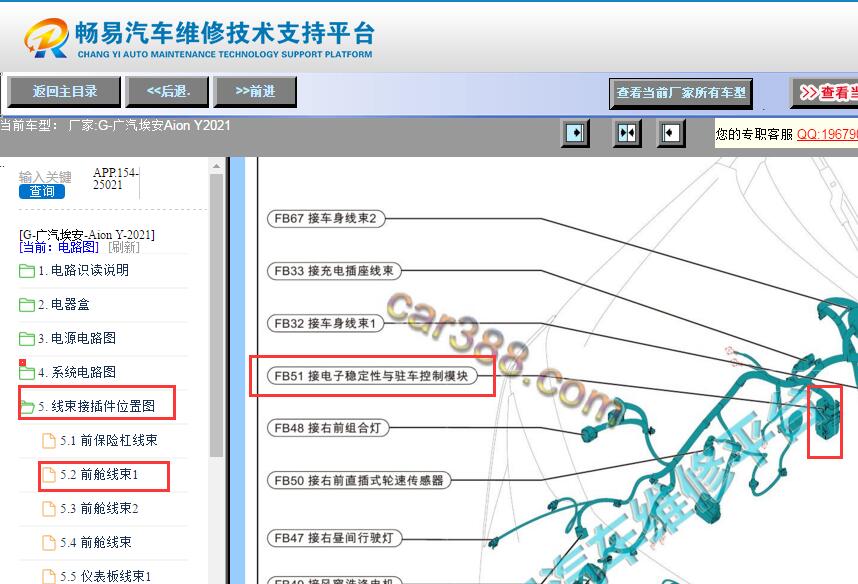Image resolution: width=858 pixels, height=584 pixels.
Task: Click folder icon beside 电路识读说明
Action: pyautogui.click(x=27, y=271)
